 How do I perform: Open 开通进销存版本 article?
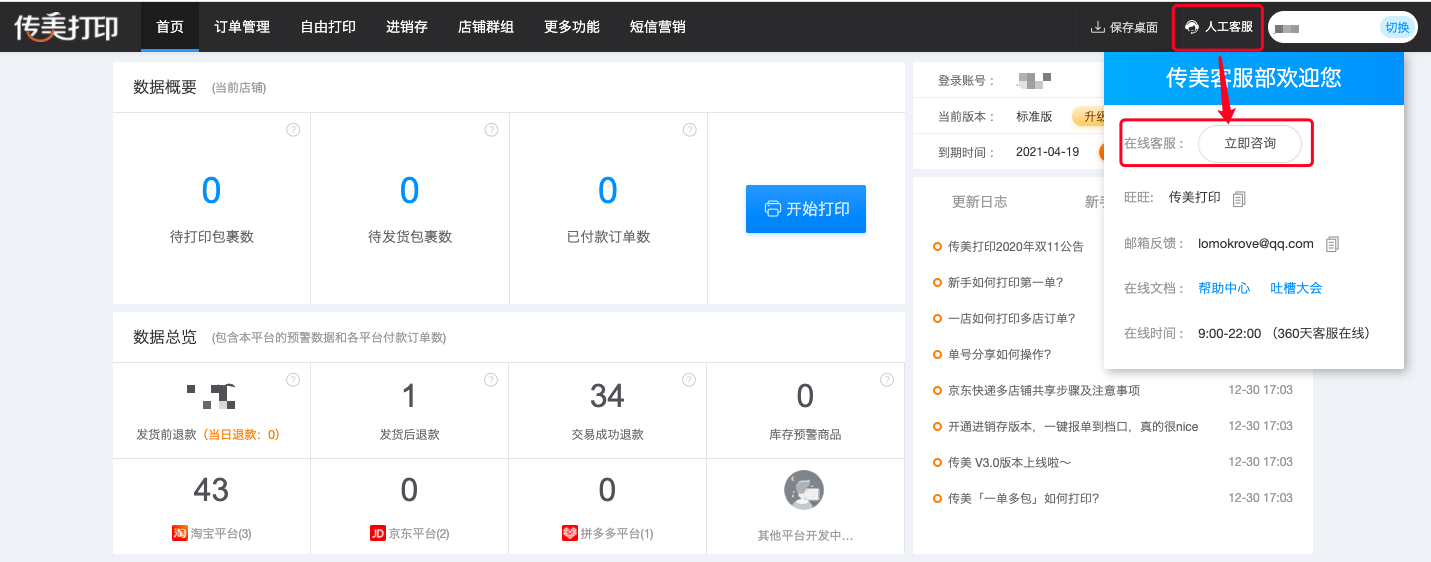[1073, 426]
